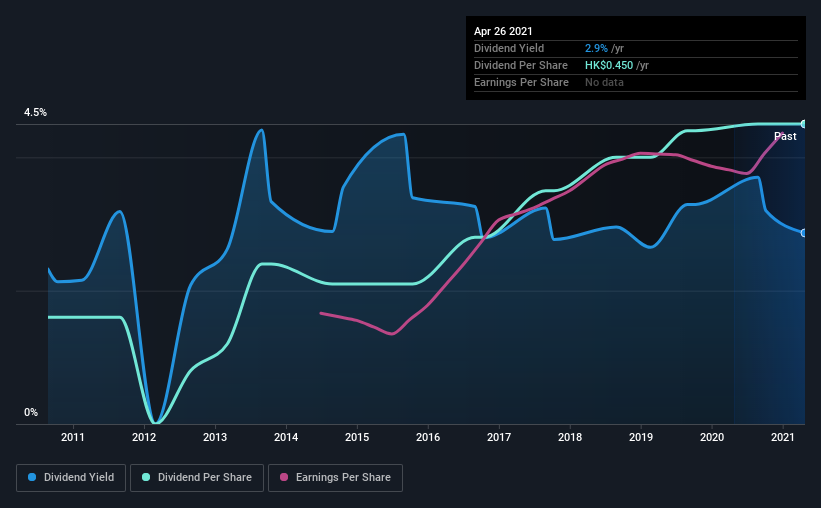Click the 'Apr 26 2021' tooltip date
821x508 pixels.
503,31
